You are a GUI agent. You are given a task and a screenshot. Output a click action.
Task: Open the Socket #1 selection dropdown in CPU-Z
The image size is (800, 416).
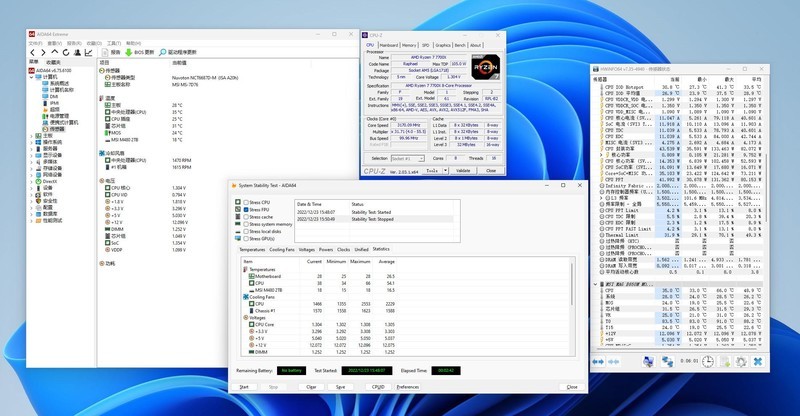tap(408, 159)
